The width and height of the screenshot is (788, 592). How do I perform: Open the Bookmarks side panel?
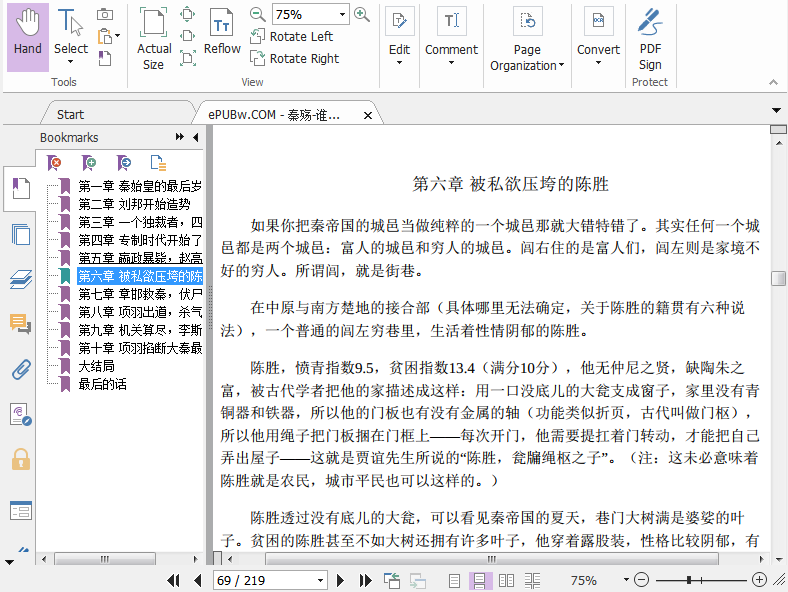click(21, 188)
